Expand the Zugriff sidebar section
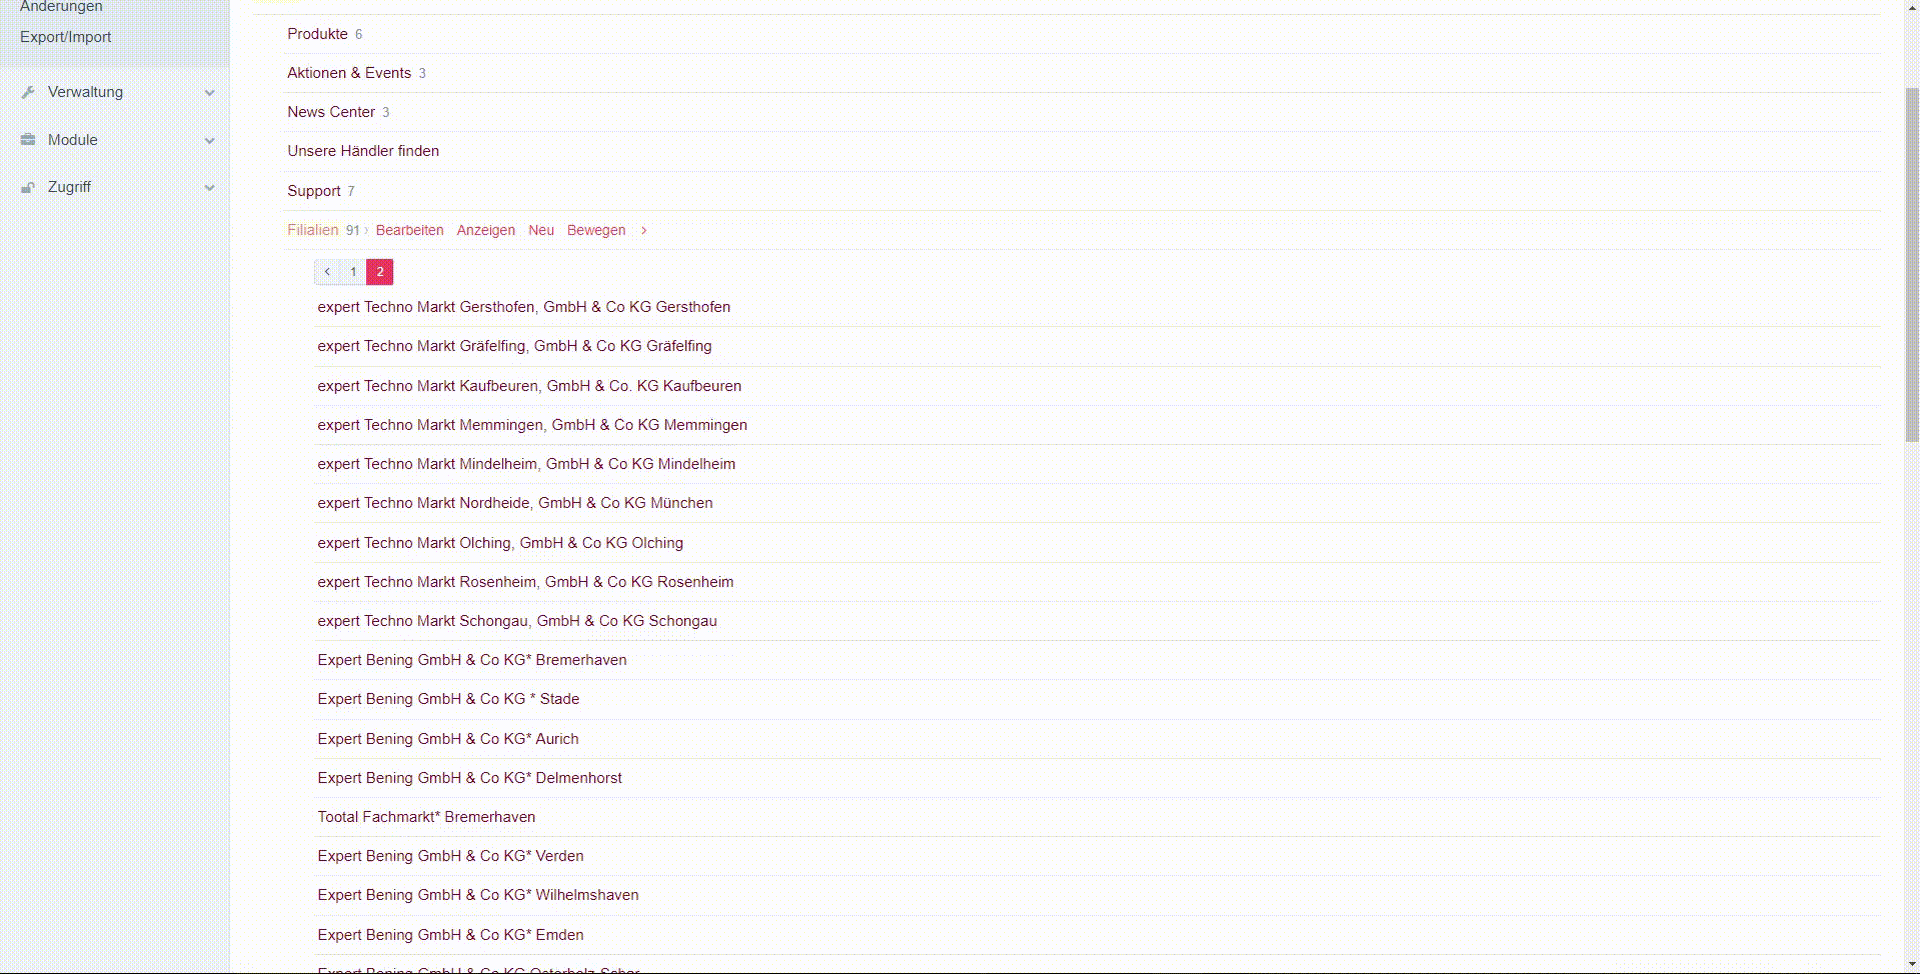This screenshot has height=974, width=1920. pos(210,188)
